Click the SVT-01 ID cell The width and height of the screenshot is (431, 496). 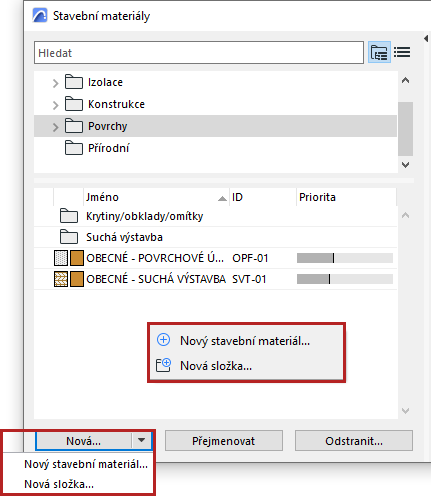point(249,279)
